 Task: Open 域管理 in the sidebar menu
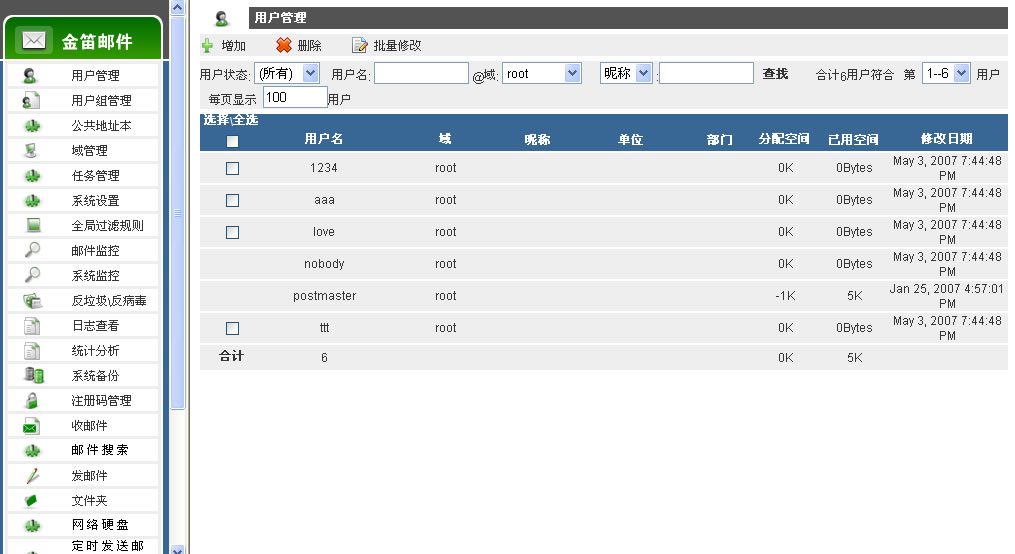89,151
